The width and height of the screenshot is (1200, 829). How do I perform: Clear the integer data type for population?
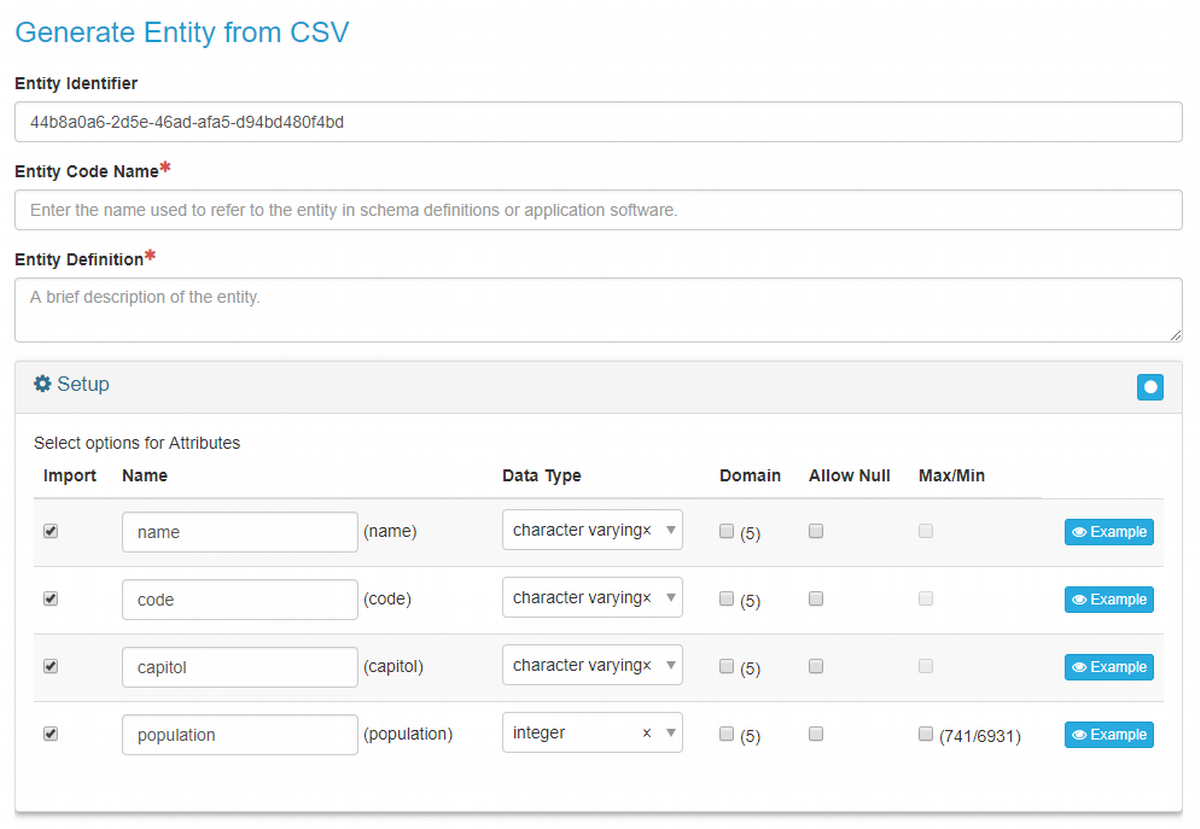click(647, 733)
